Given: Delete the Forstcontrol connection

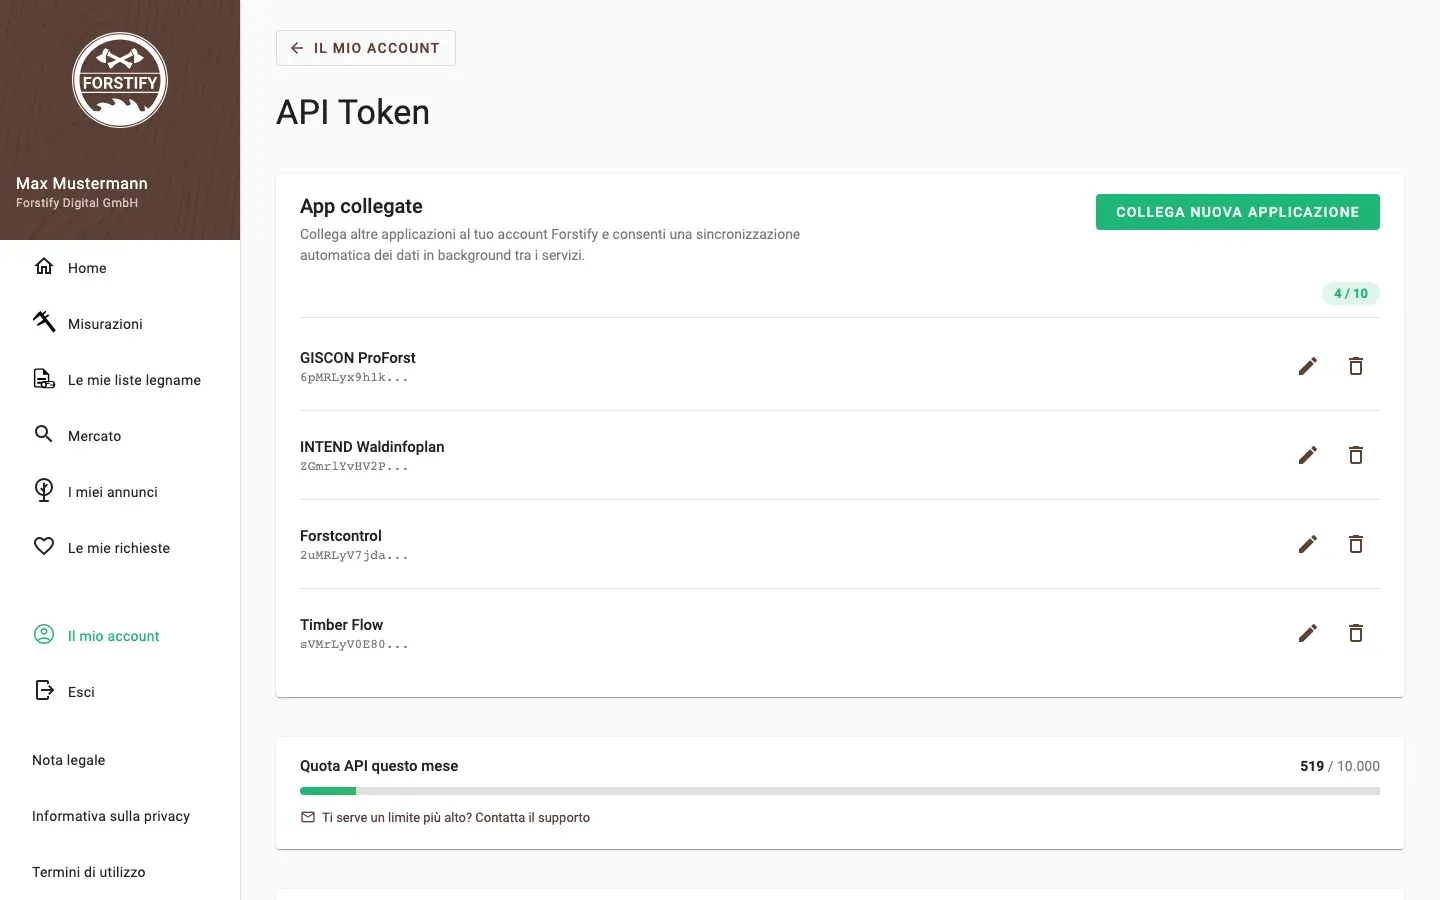Looking at the screenshot, I should point(1356,544).
